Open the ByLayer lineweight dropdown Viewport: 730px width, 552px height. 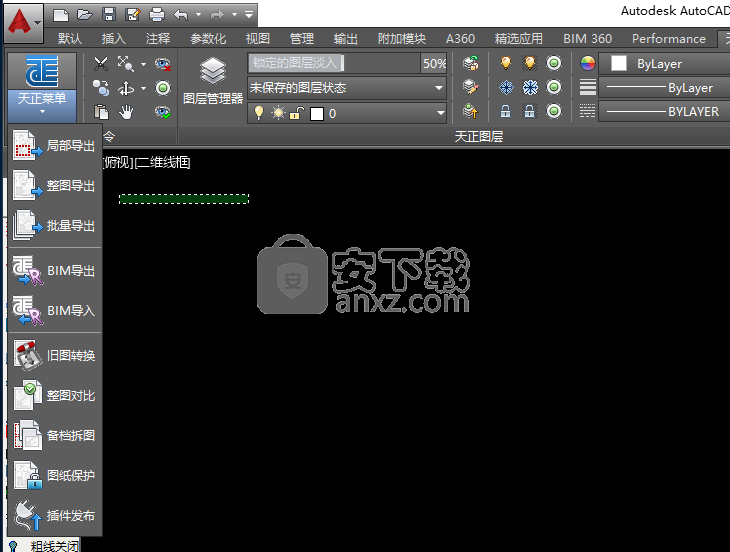(x=664, y=88)
